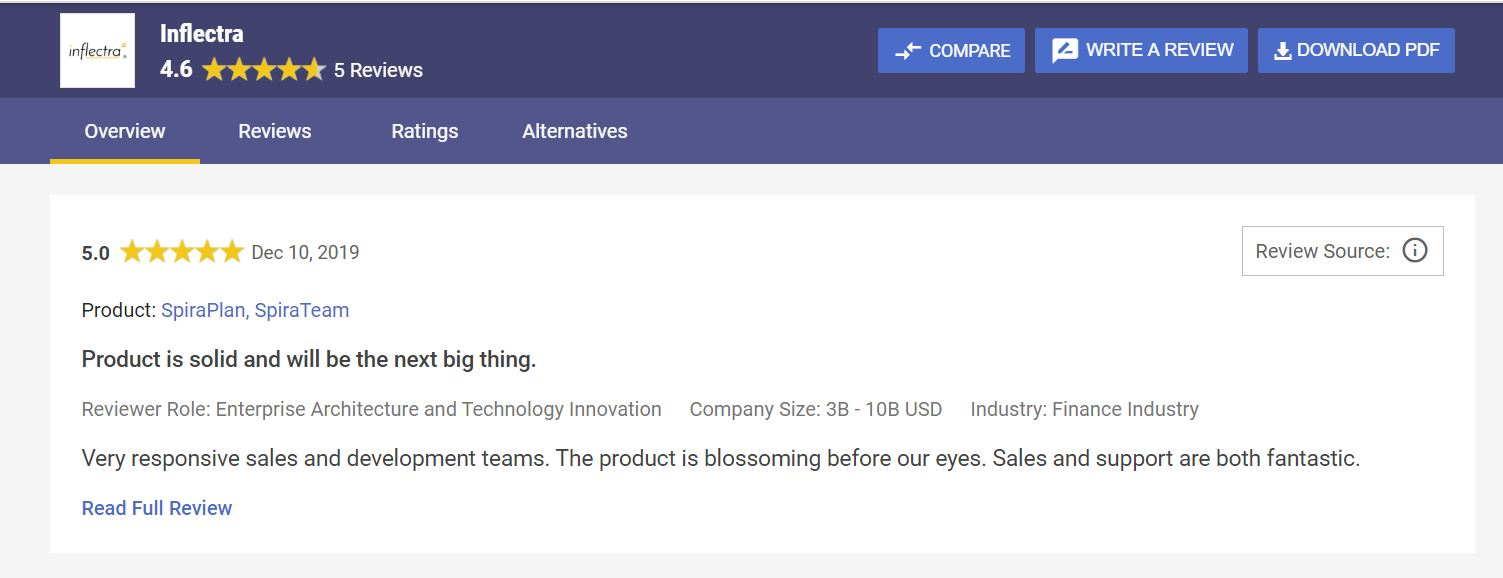Click the Dec 10, 2019 review date

tap(305, 252)
